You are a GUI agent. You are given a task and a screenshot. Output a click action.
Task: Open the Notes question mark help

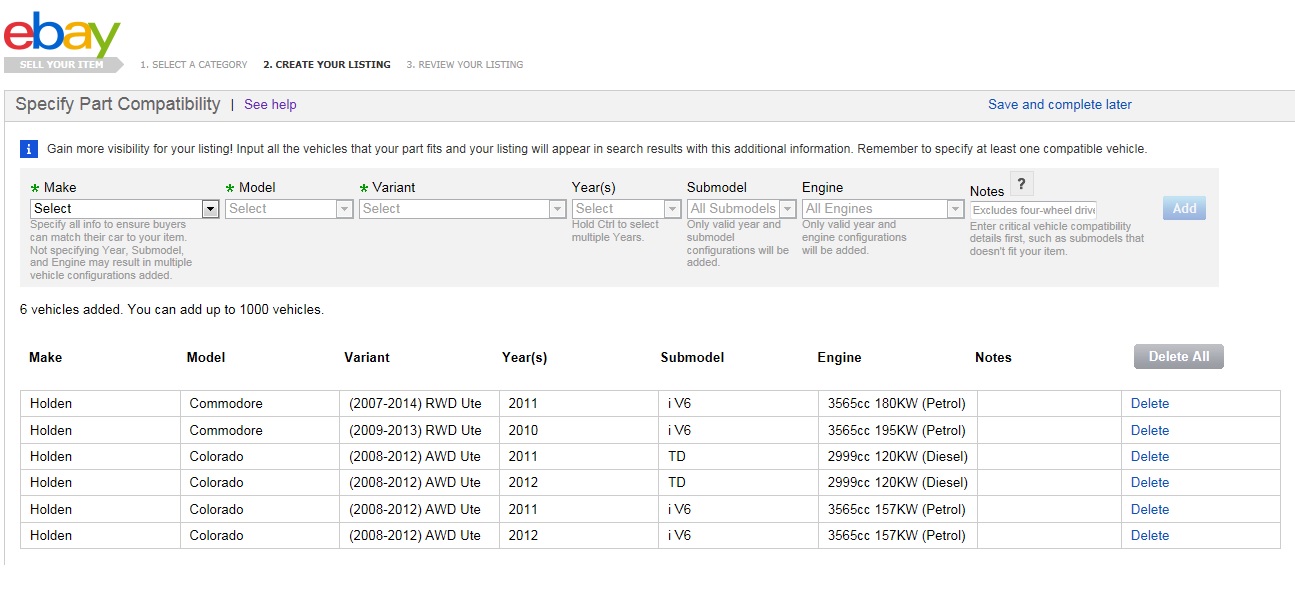tap(1021, 184)
